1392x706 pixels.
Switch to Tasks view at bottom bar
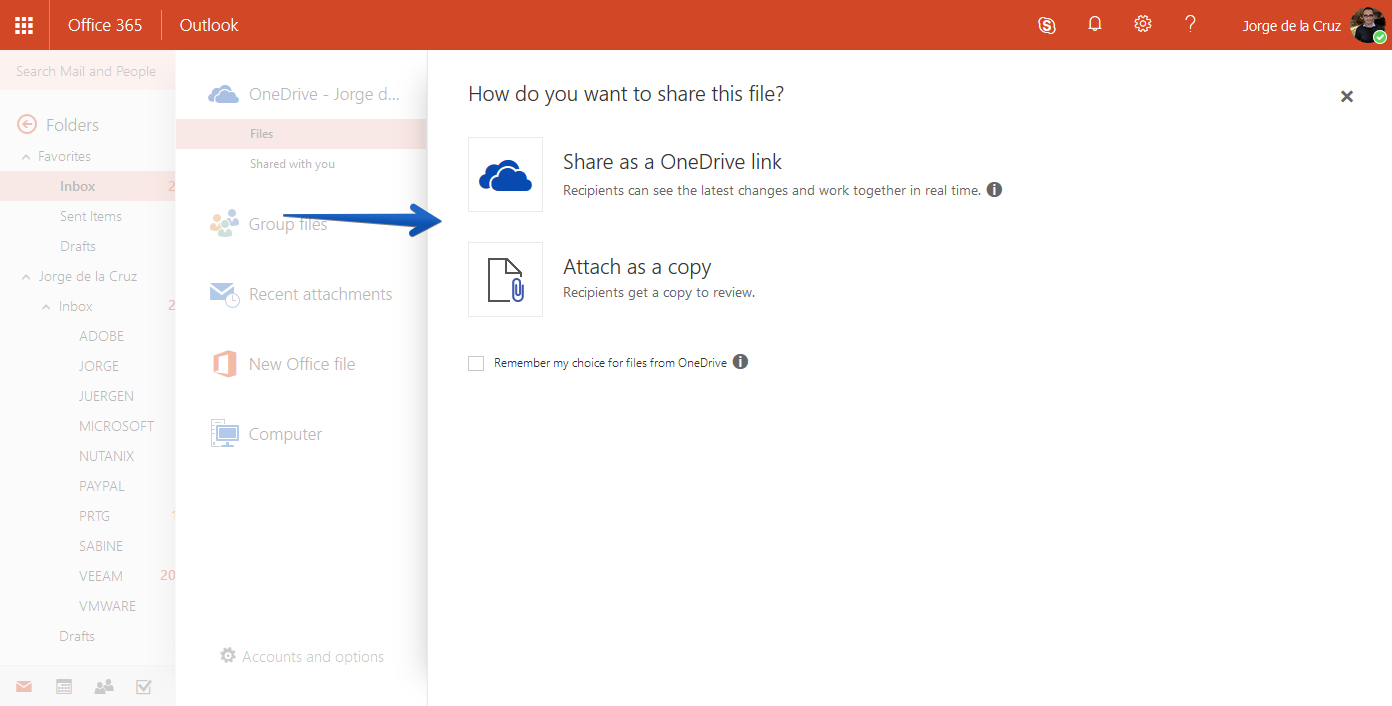143,686
